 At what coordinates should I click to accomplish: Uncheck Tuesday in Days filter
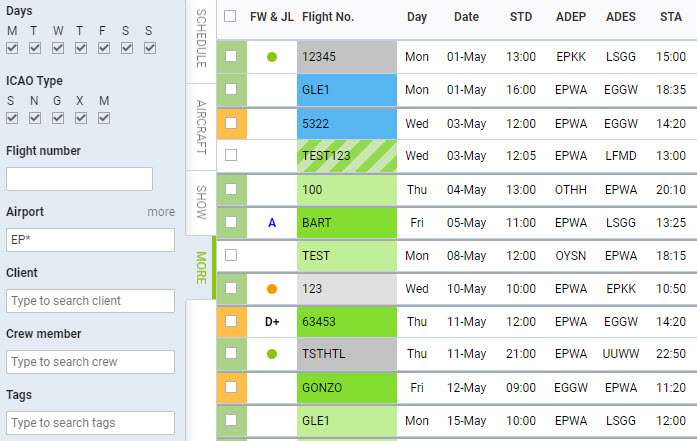(35, 48)
